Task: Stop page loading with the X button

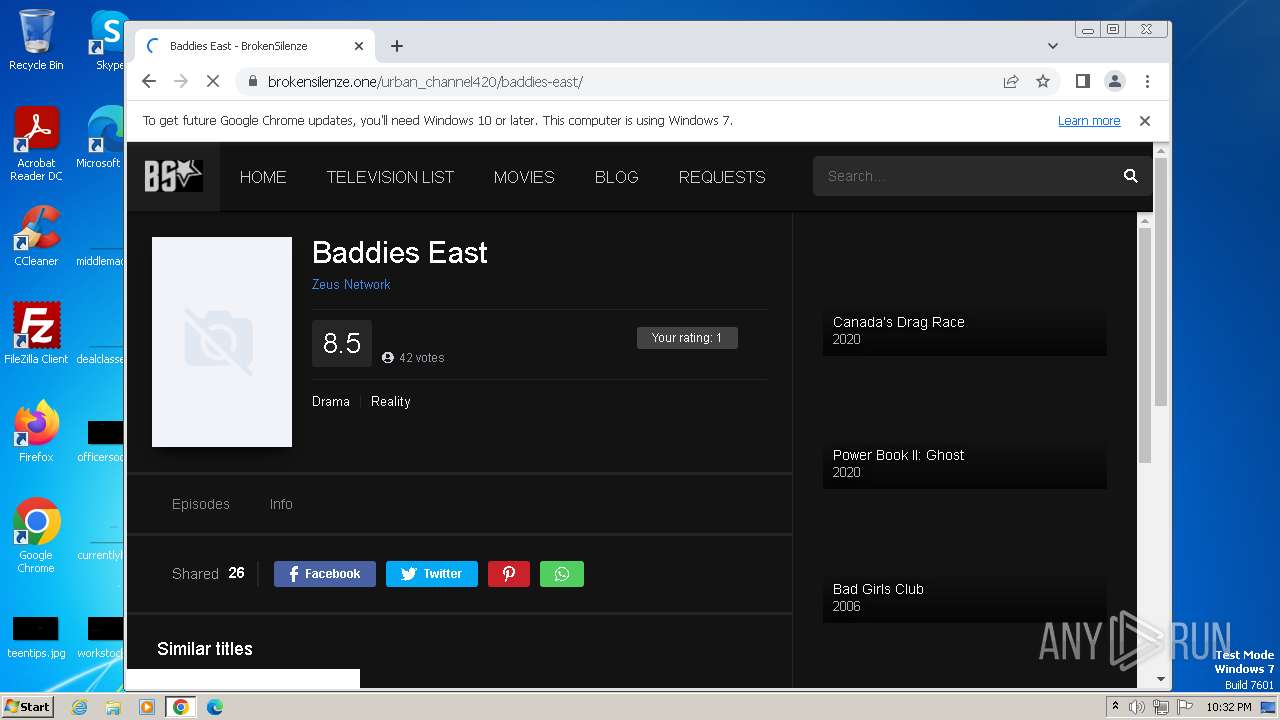Action: [x=212, y=82]
